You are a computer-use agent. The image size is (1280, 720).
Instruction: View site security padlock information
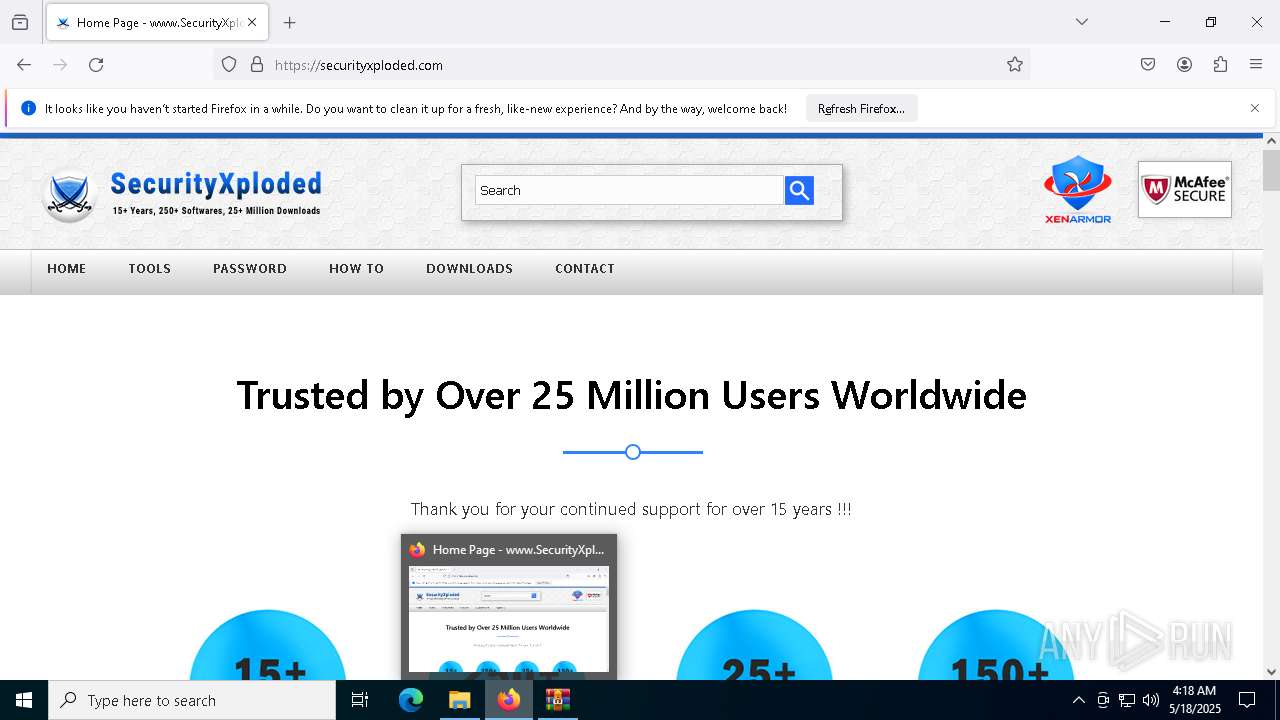pyautogui.click(x=257, y=64)
